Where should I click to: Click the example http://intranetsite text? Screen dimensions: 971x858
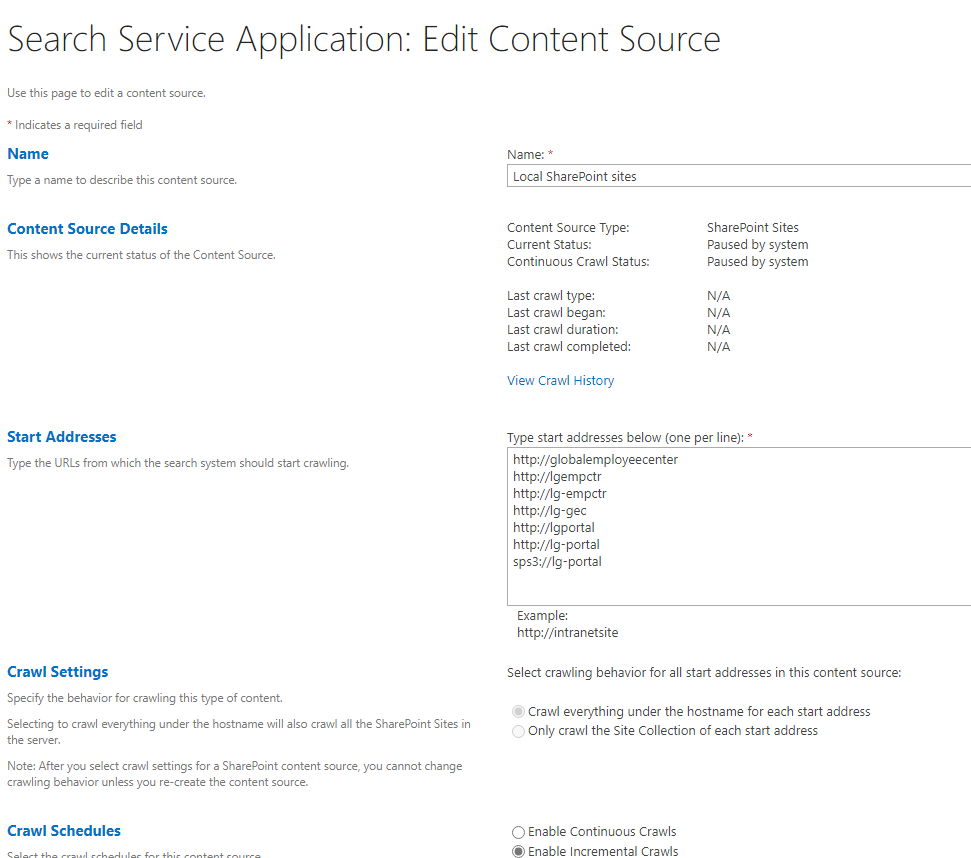point(567,633)
